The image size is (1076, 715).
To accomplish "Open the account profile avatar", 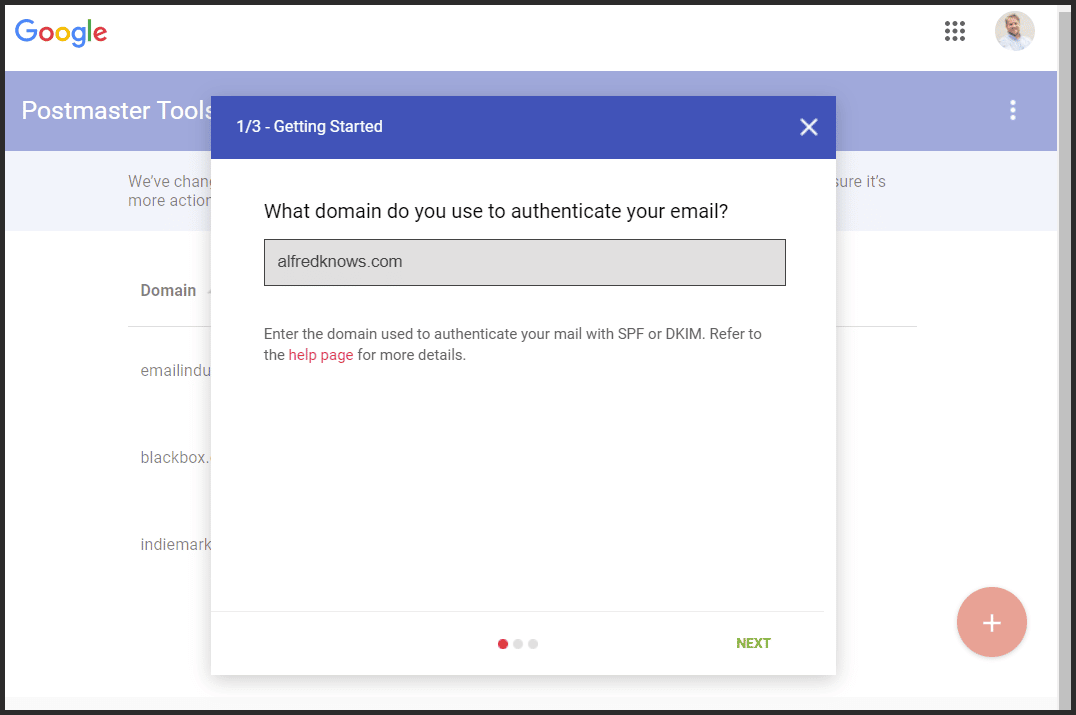I will [x=1014, y=31].
